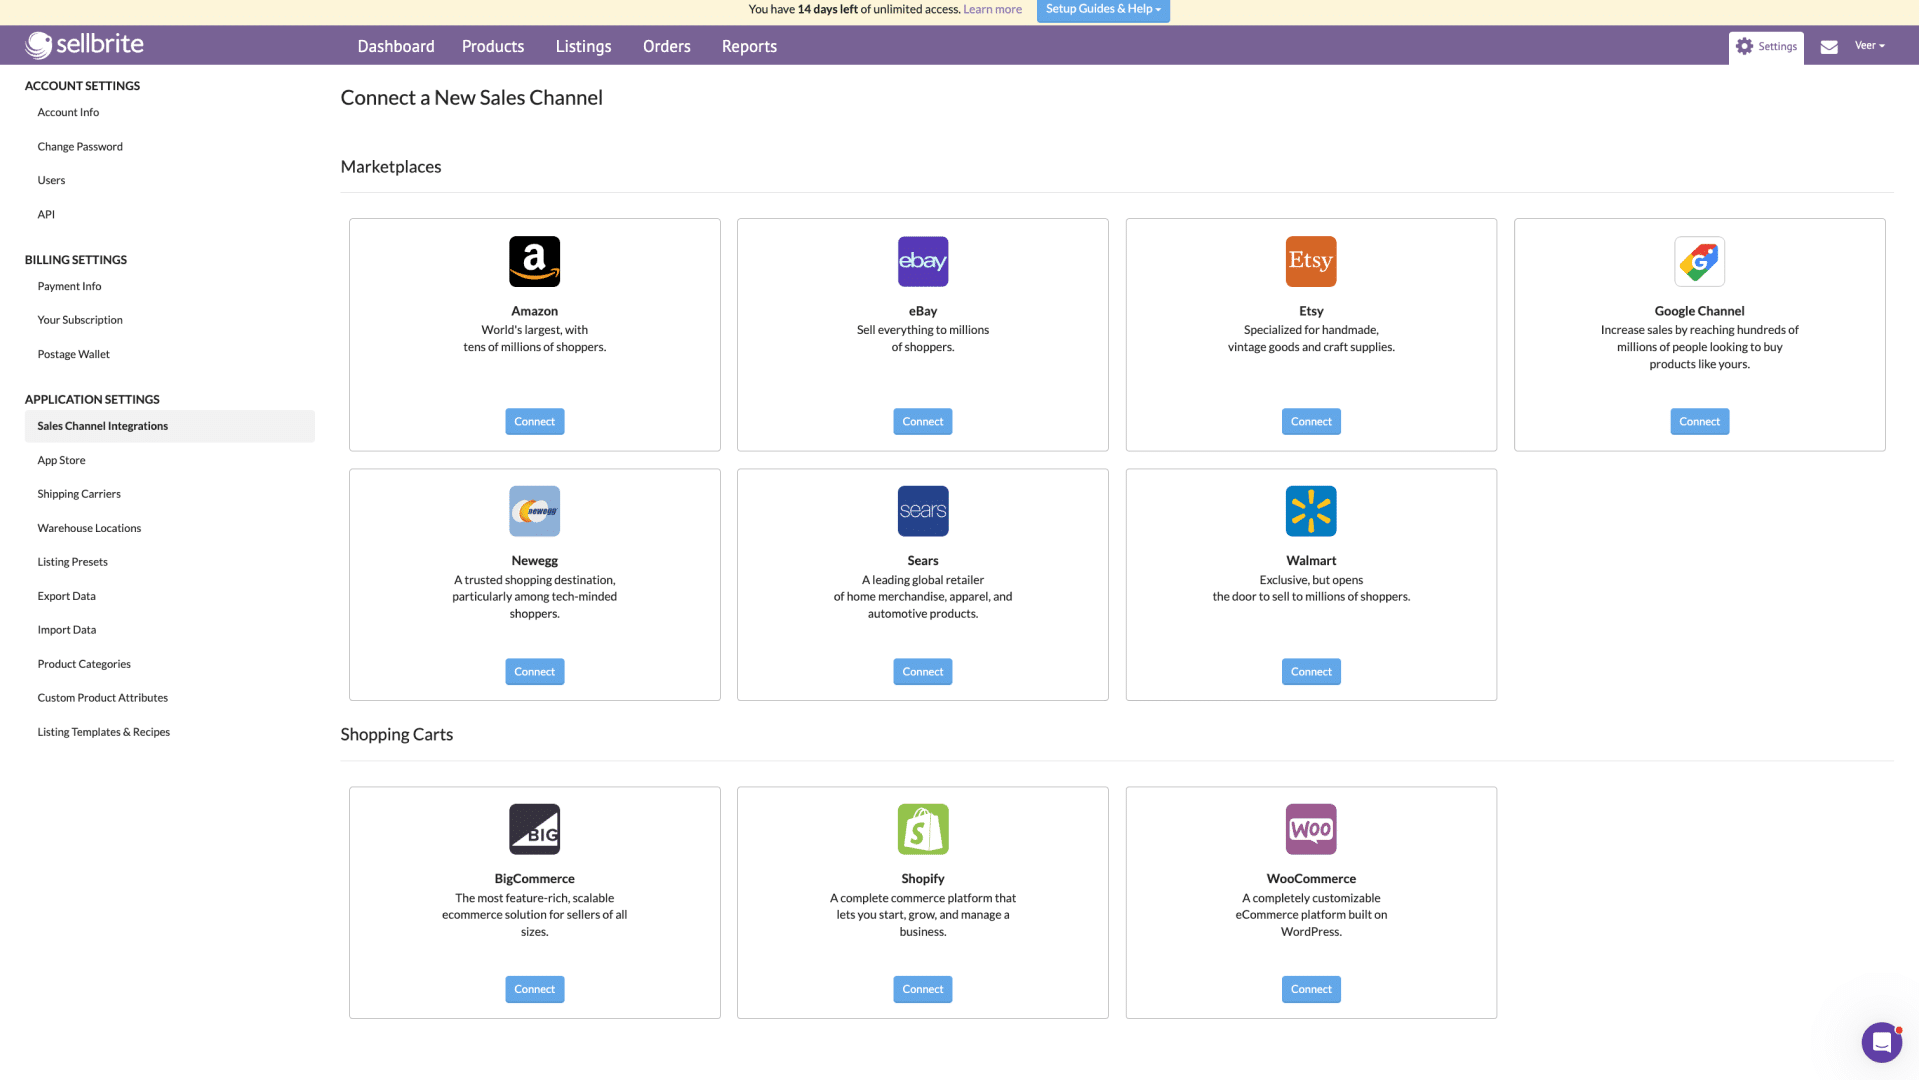This screenshot has width=1920, height=1080.
Task: Go to the Dashboard tab
Action: click(396, 46)
